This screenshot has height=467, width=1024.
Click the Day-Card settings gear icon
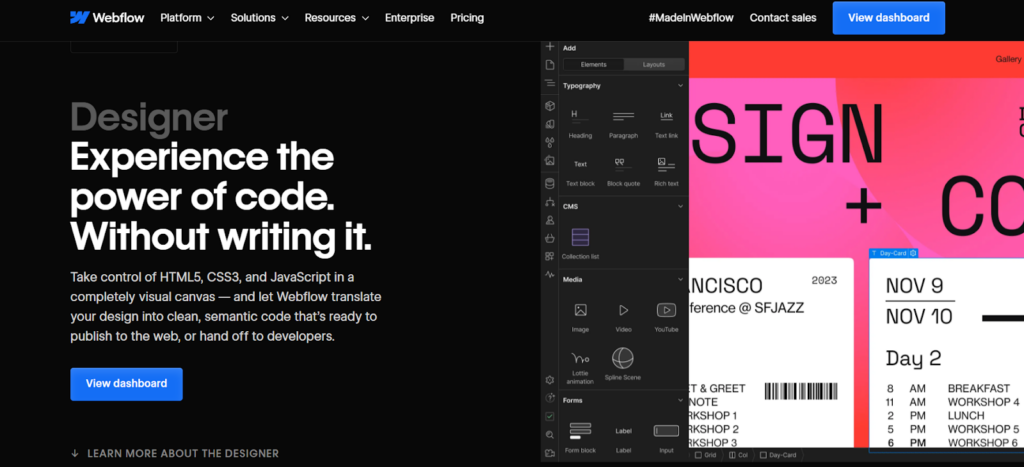(913, 253)
